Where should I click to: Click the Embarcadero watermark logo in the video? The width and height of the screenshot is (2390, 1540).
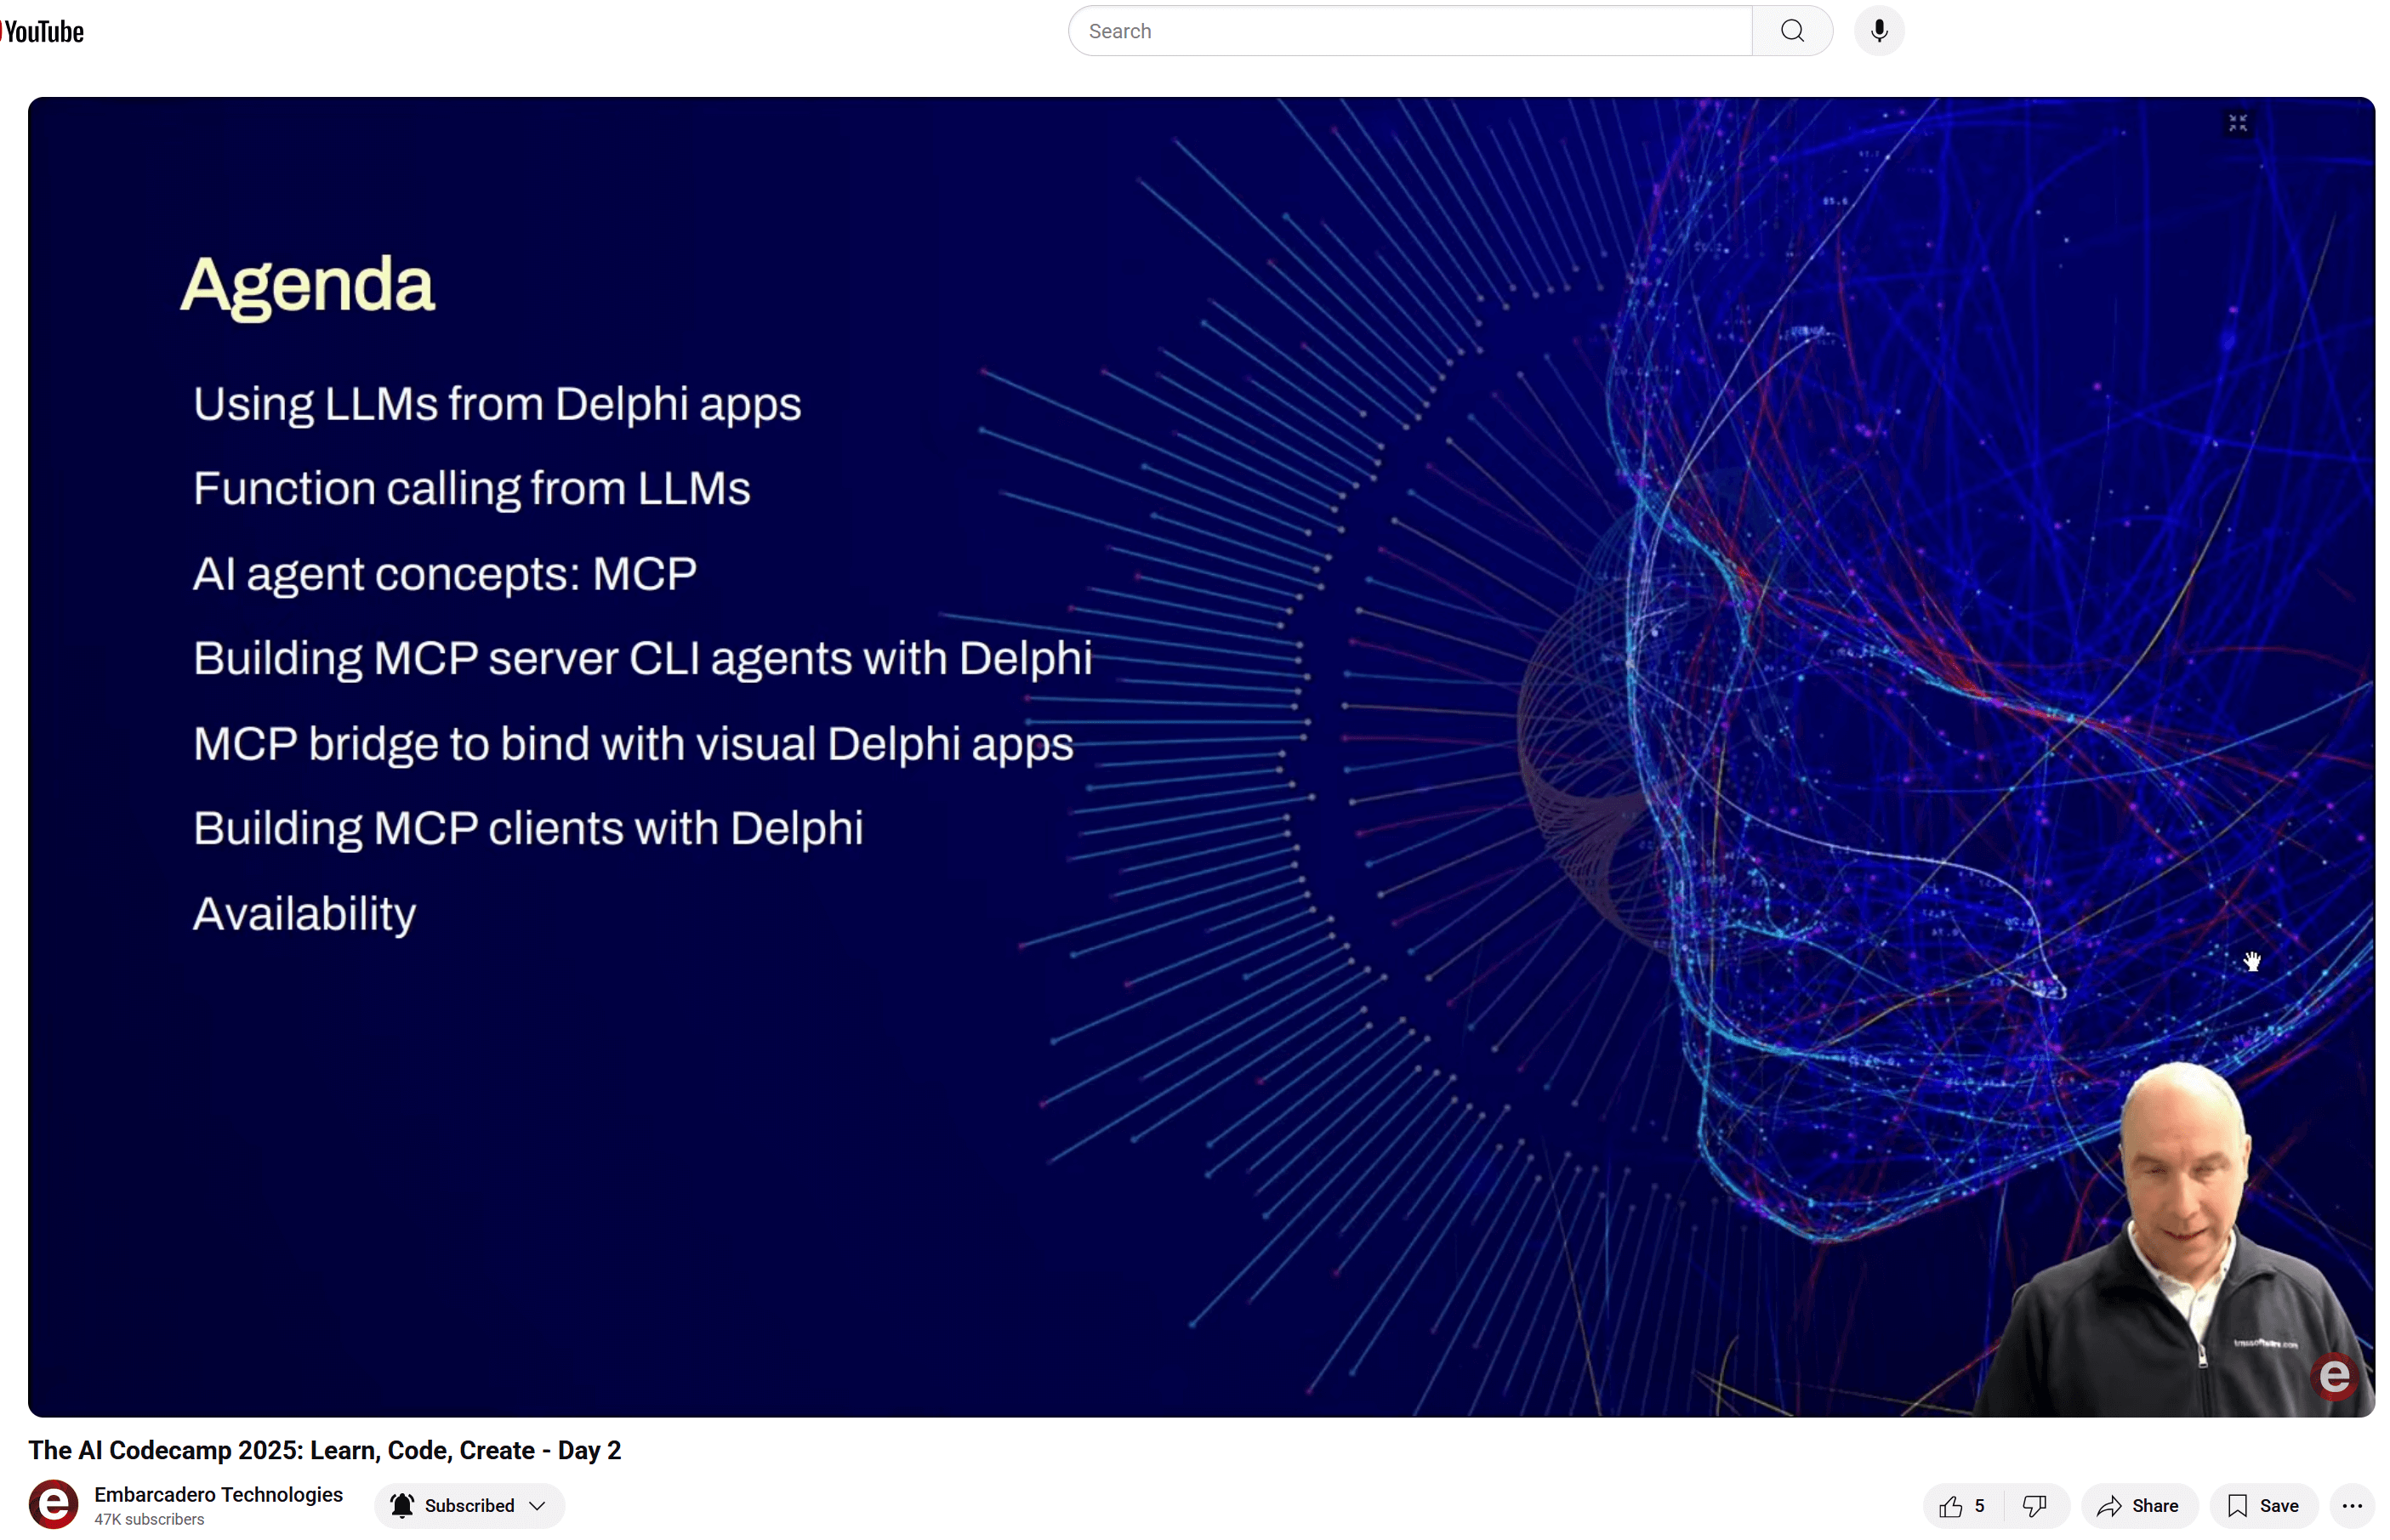2334,1377
